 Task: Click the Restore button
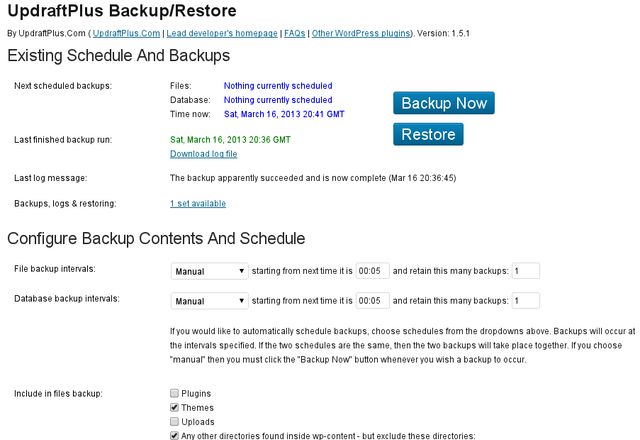point(428,134)
